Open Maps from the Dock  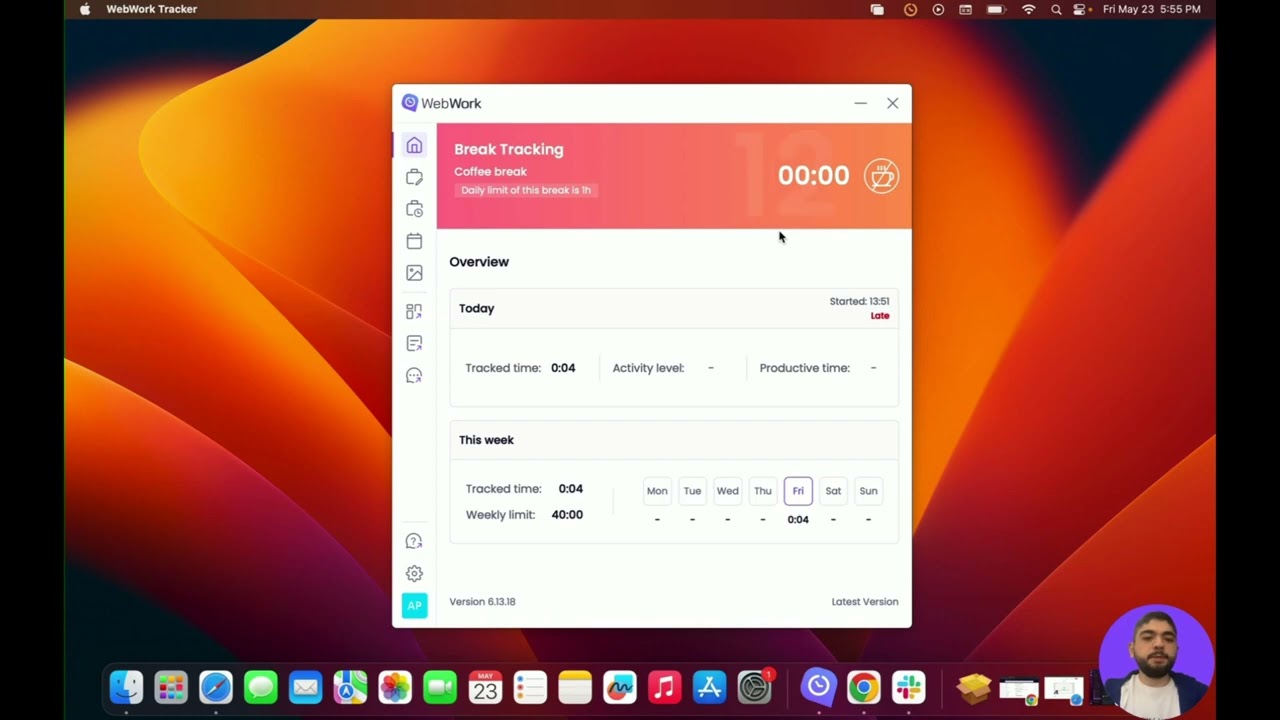pyautogui.click(x=350, y=687)
